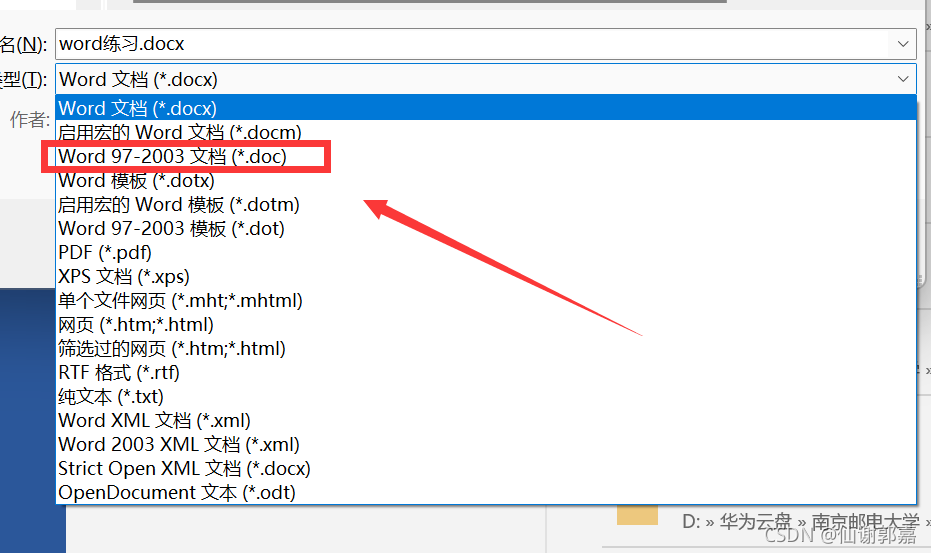Click the save type combo box field
The image size is (931, 553).
[x=486, y=79]
